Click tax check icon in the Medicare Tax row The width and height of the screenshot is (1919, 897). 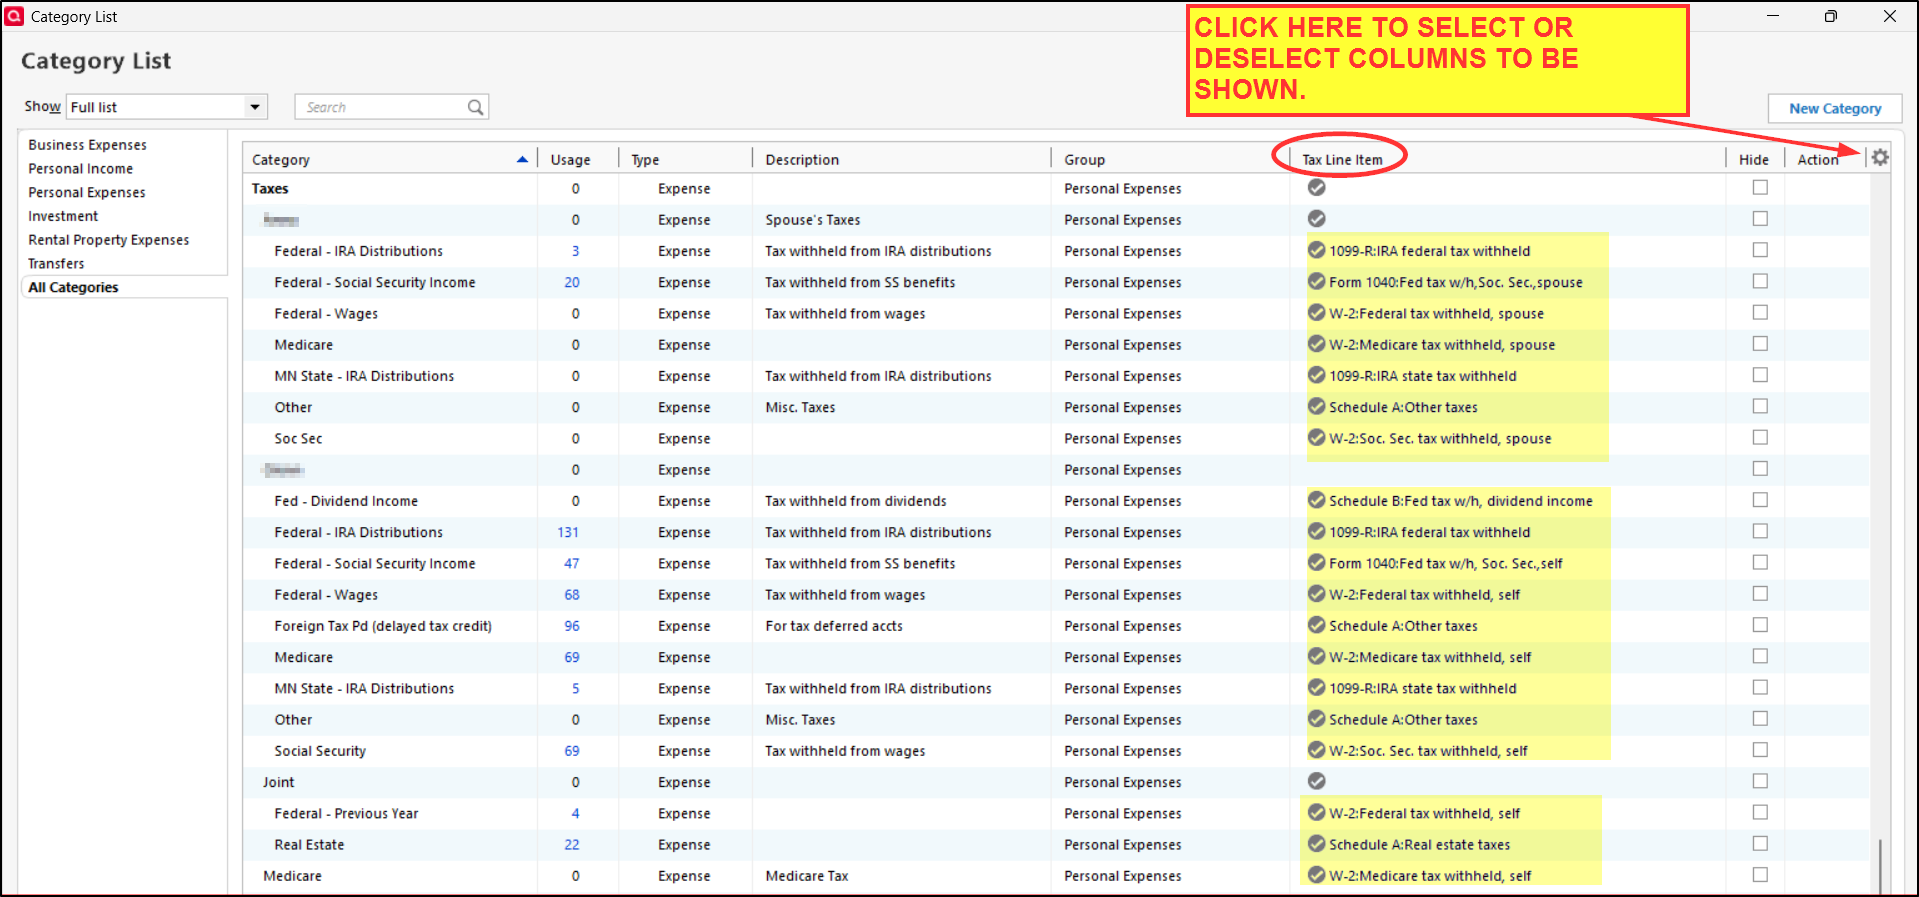[x=1317, y=875]
